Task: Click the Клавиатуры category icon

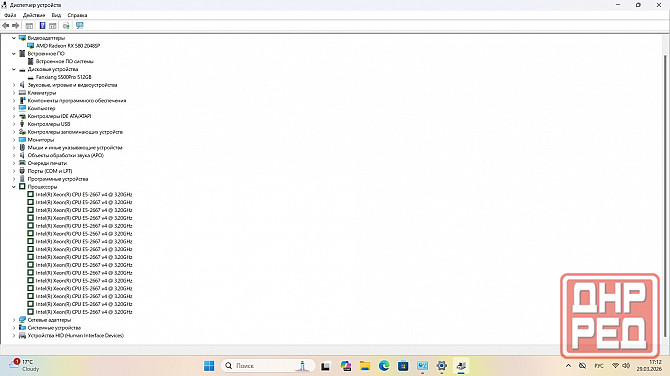Action: [x=22, y=93]
